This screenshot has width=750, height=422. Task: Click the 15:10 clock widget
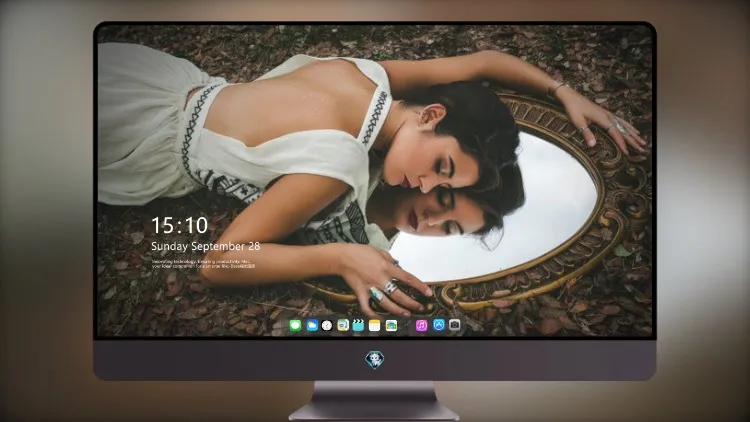click(179, 225)
